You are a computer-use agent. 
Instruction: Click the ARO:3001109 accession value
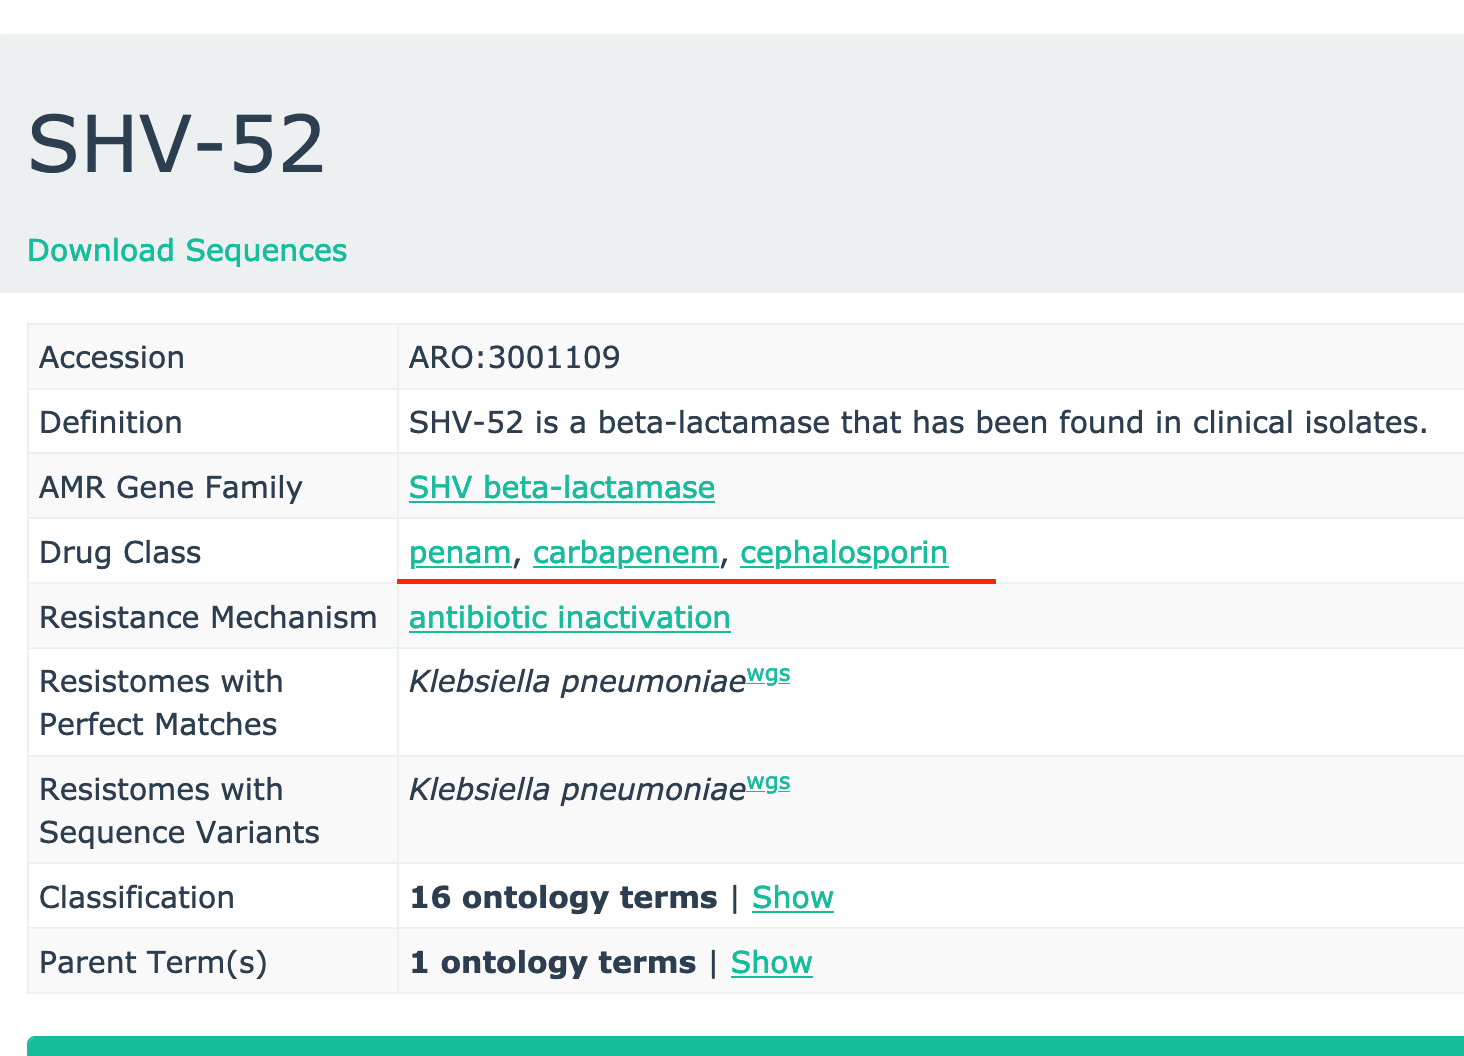click(514, 357)
